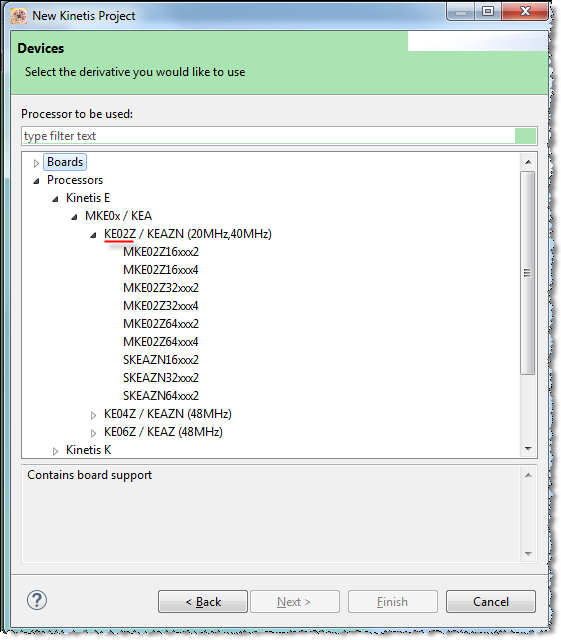Image resolution: width=561 pixels, height=640 pixels.
Task: Open the help question mark icon
Action: pyautogui.click(x=37, y=600)
